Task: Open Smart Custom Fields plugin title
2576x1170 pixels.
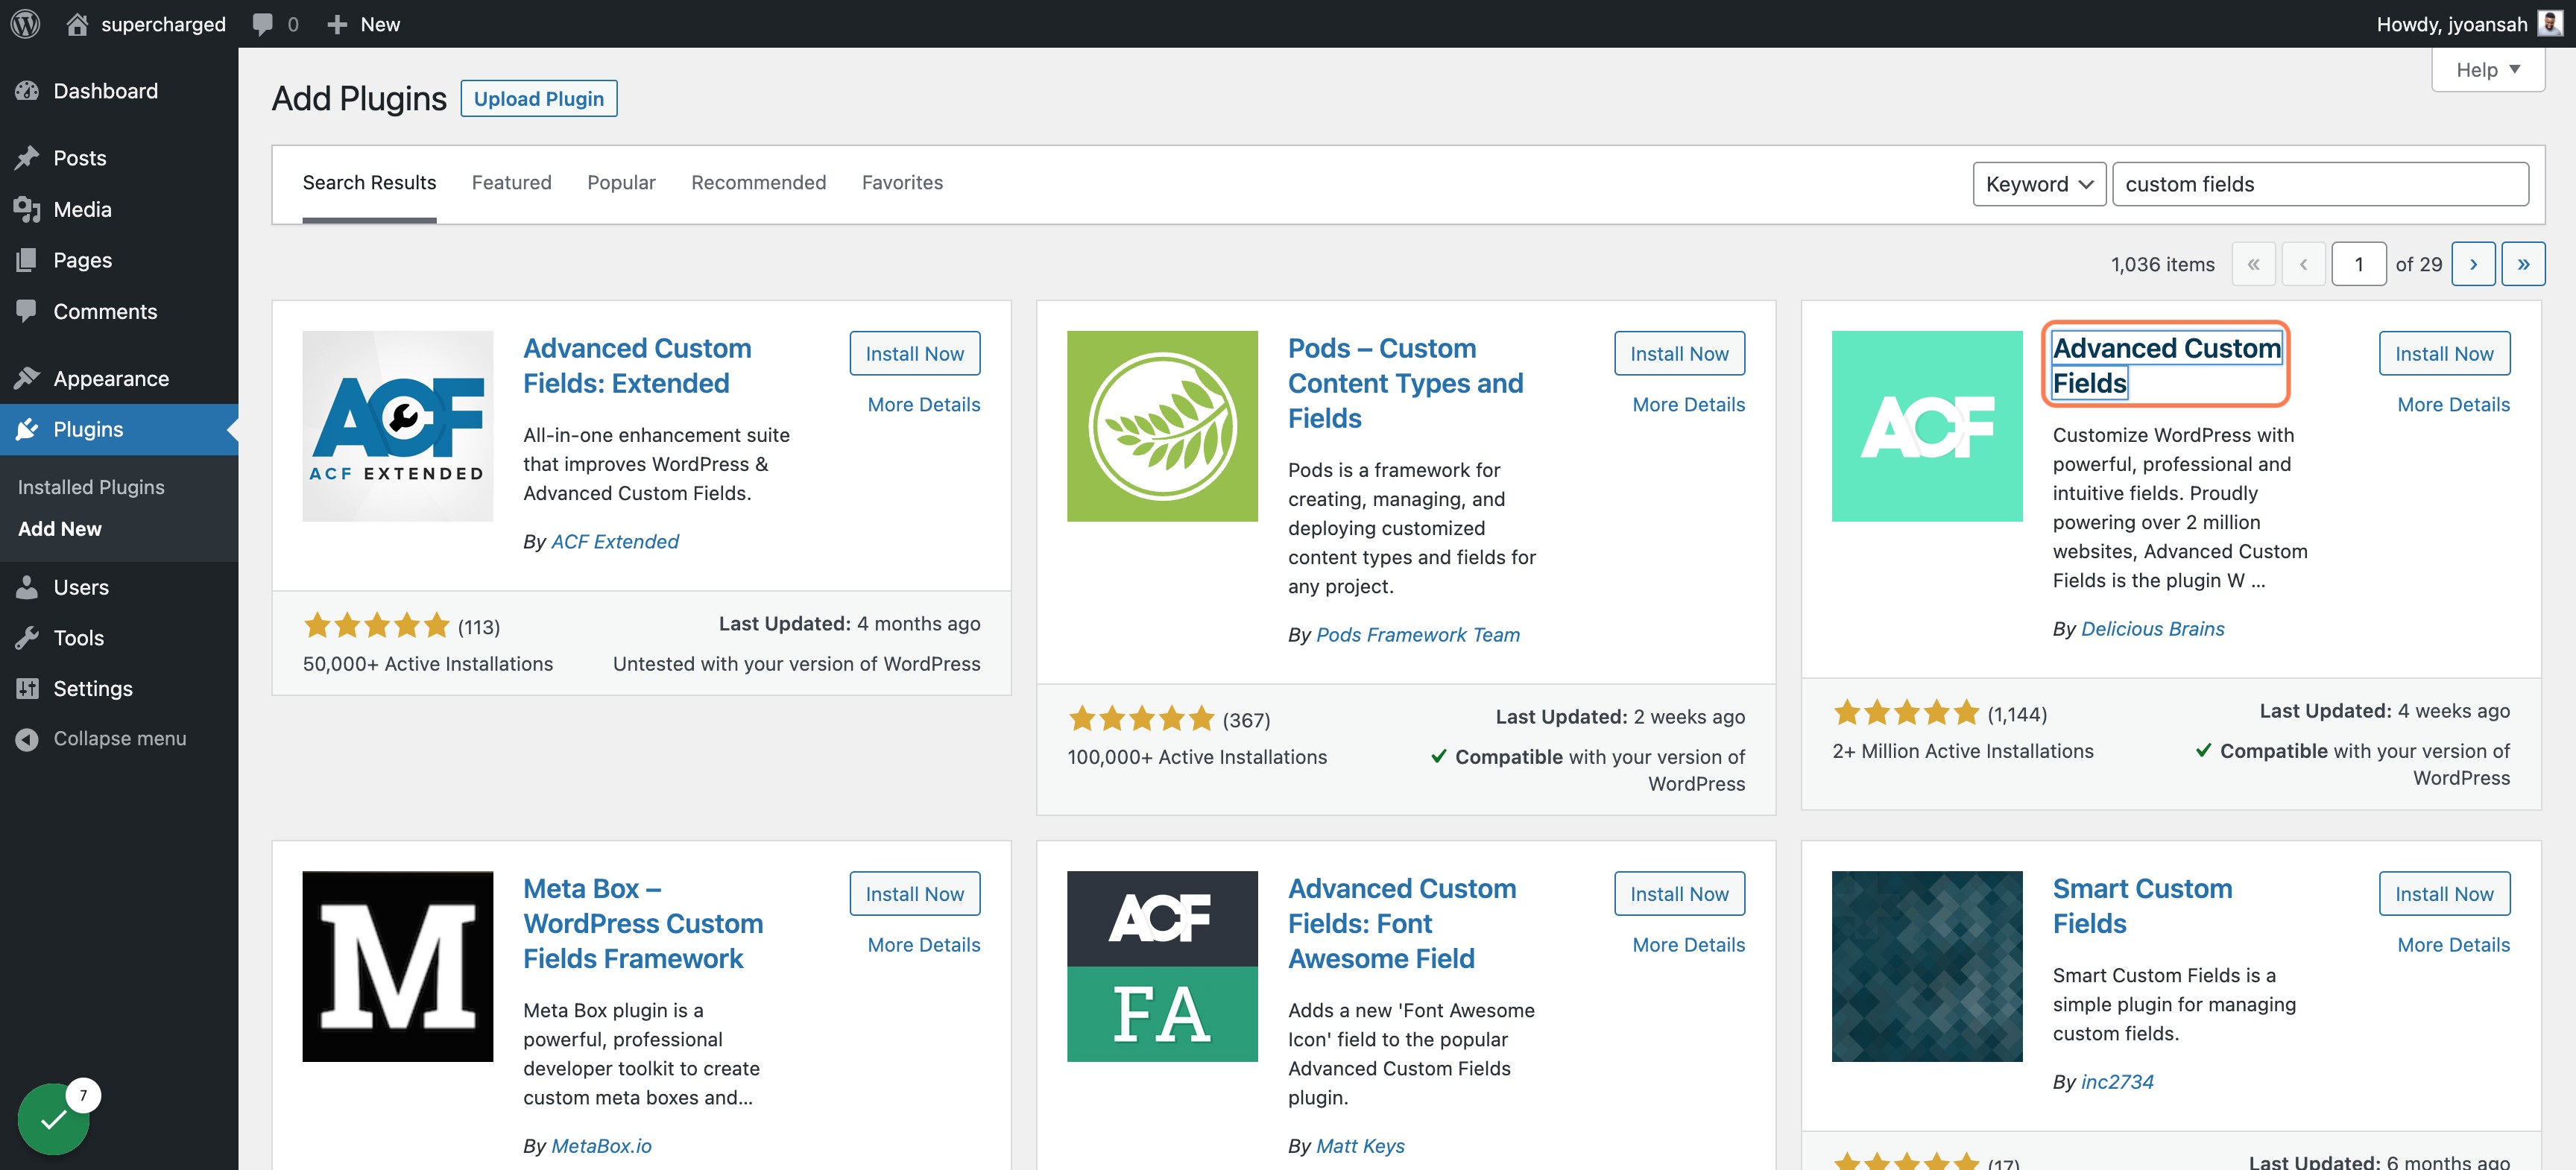Action: coord(2142,906)
